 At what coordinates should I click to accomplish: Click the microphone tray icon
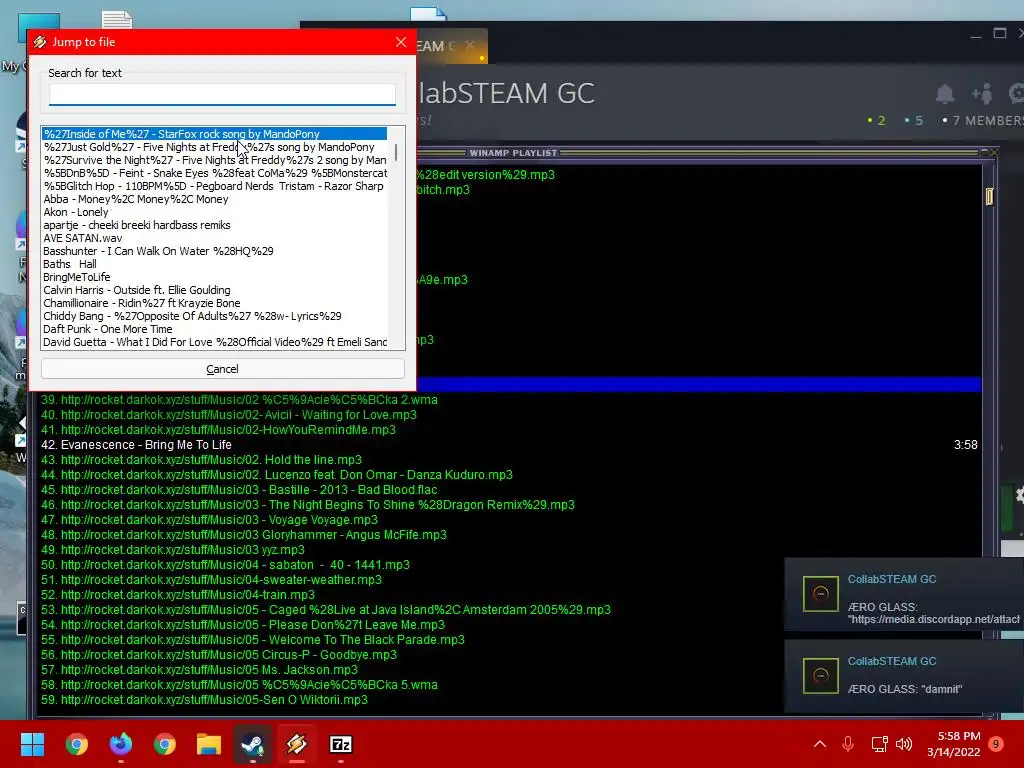[x=848, y=744]
